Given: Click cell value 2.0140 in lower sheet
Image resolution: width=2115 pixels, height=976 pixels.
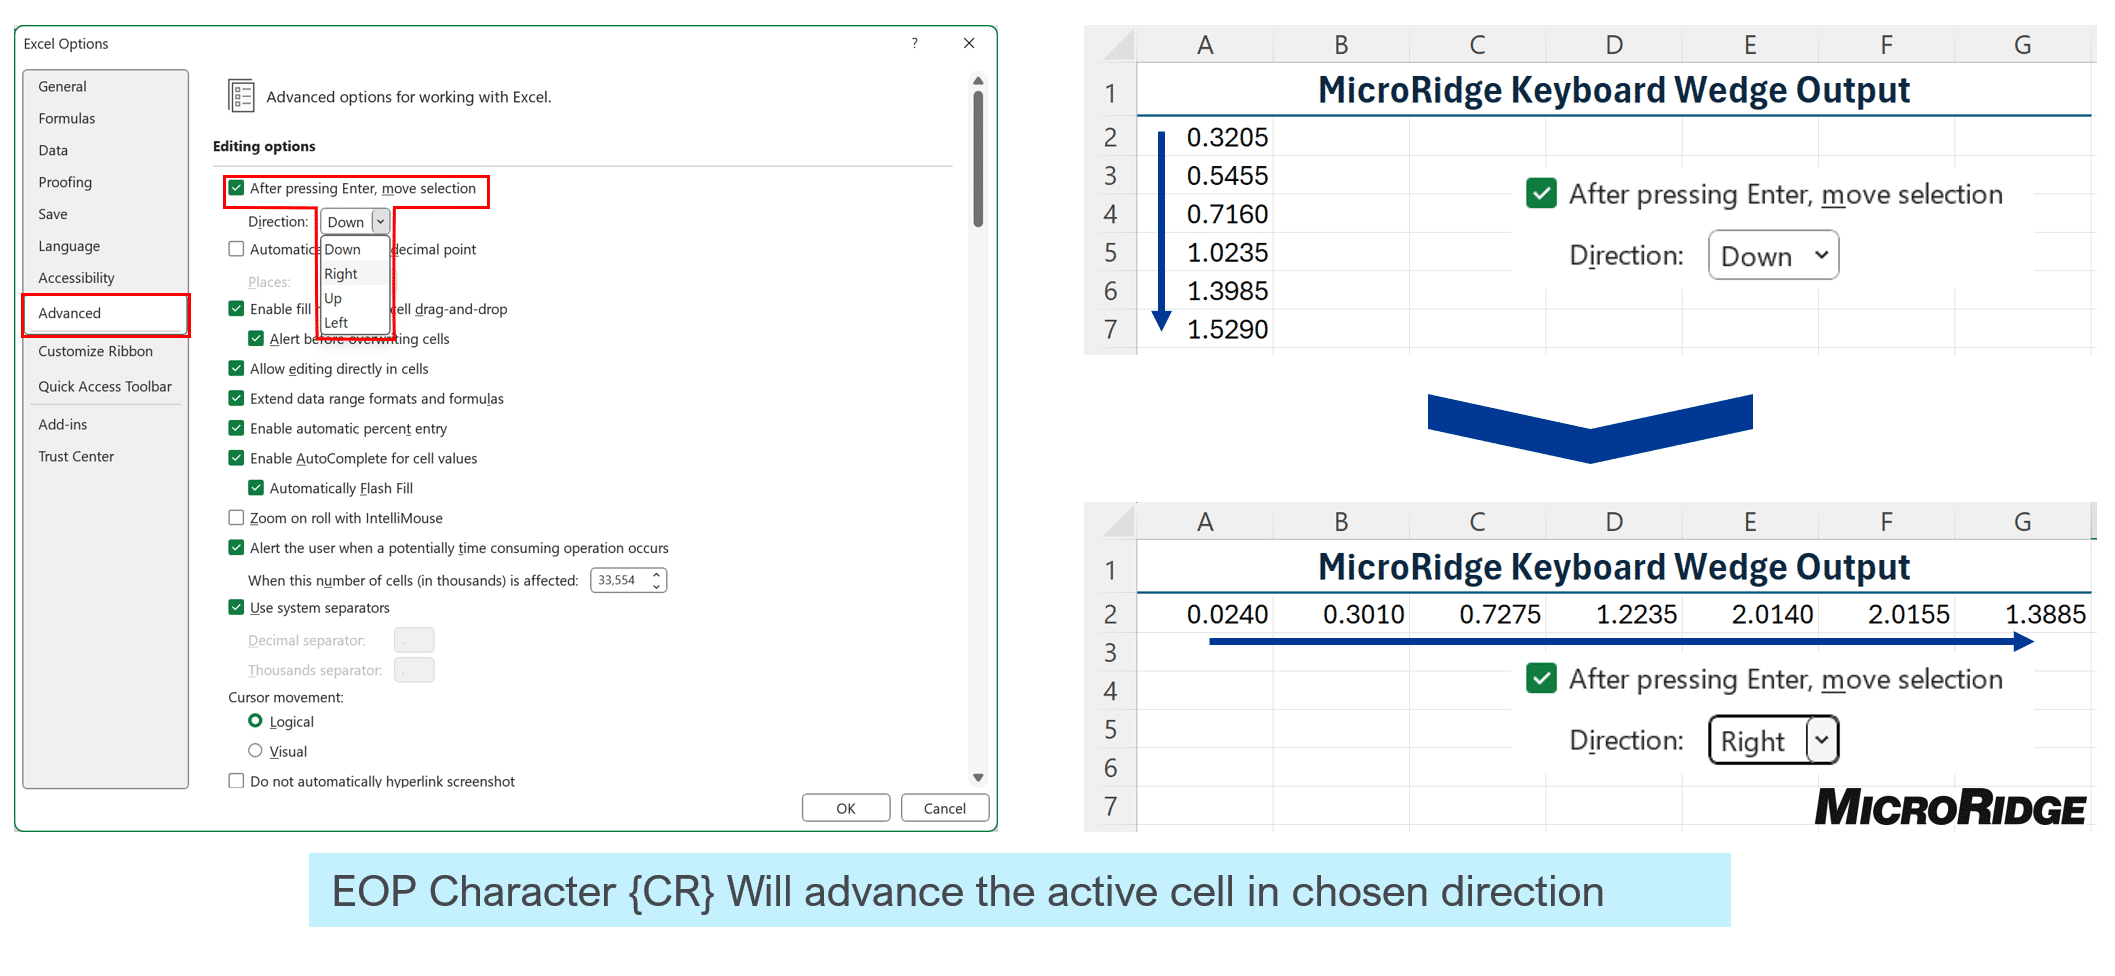Looking at the screenshot, I should (x=1772, y=614).
